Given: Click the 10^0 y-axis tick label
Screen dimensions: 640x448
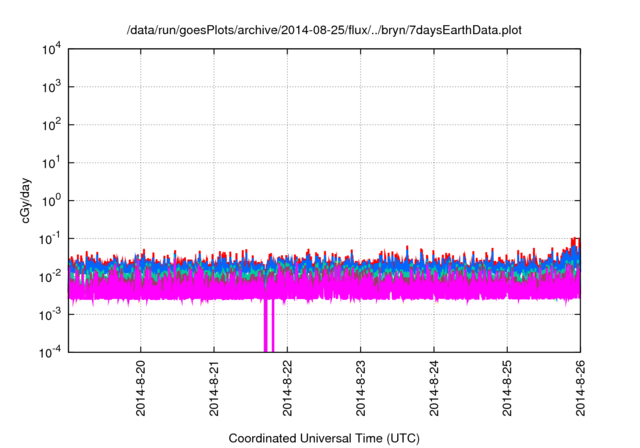Looking at the screenshot, I should (51, 201).
